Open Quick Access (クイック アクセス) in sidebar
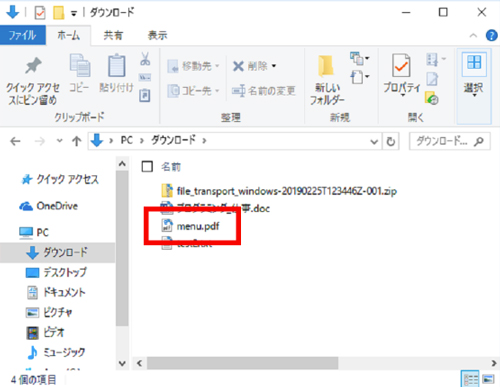The height and width of the screenshot is (387, 500). [x=60, y=179]
